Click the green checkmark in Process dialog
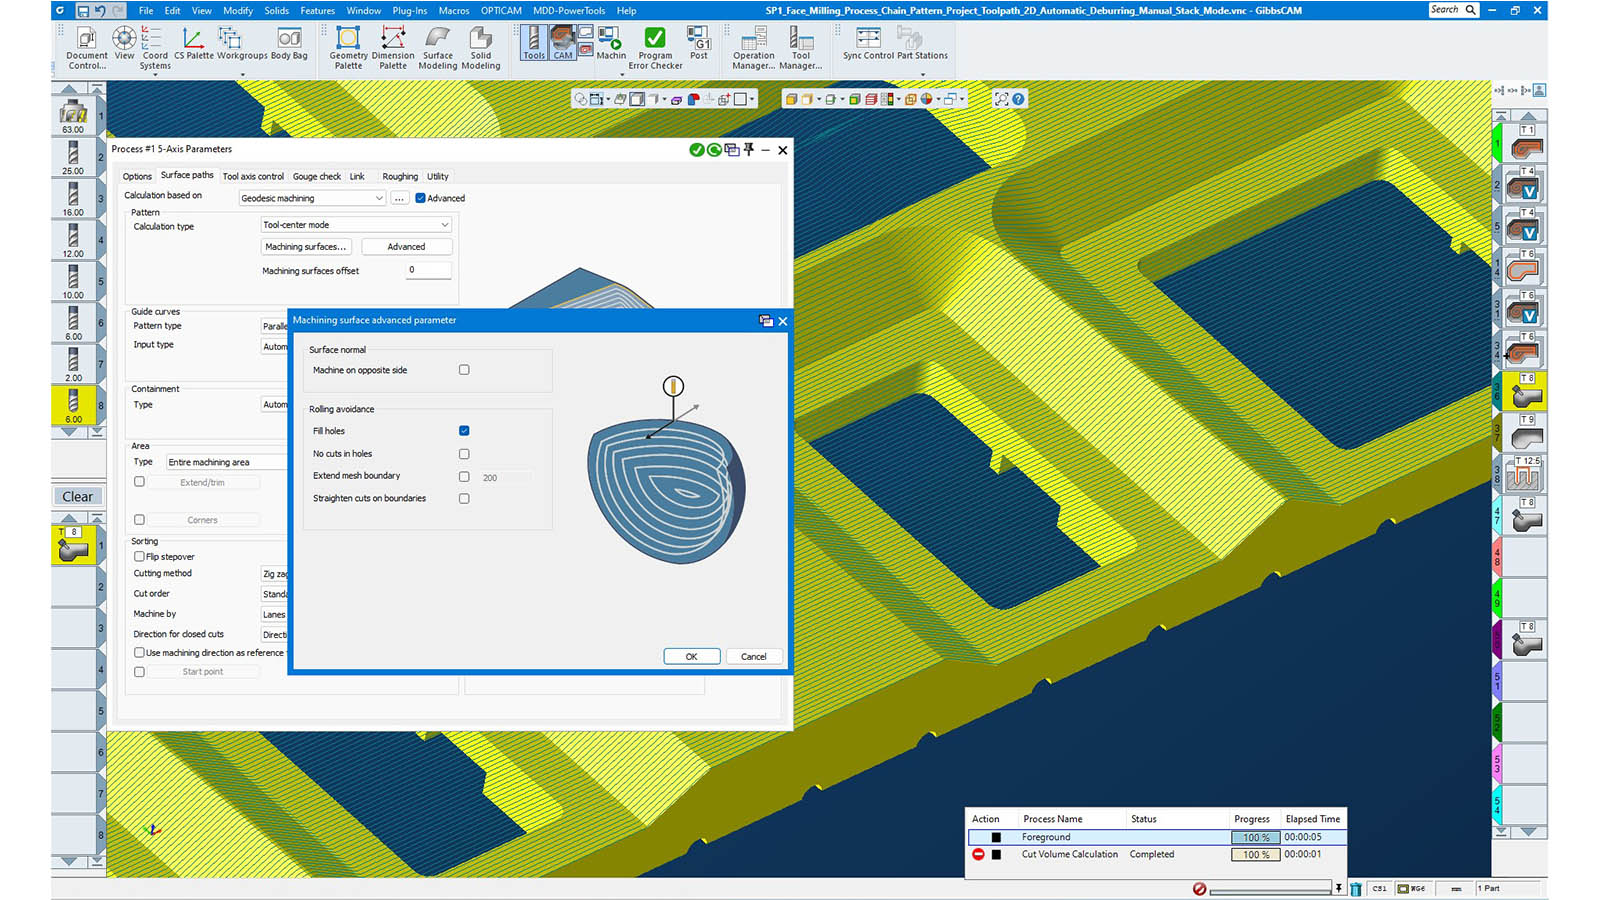This screenshot has height=900, width=1600. point(696,150)
